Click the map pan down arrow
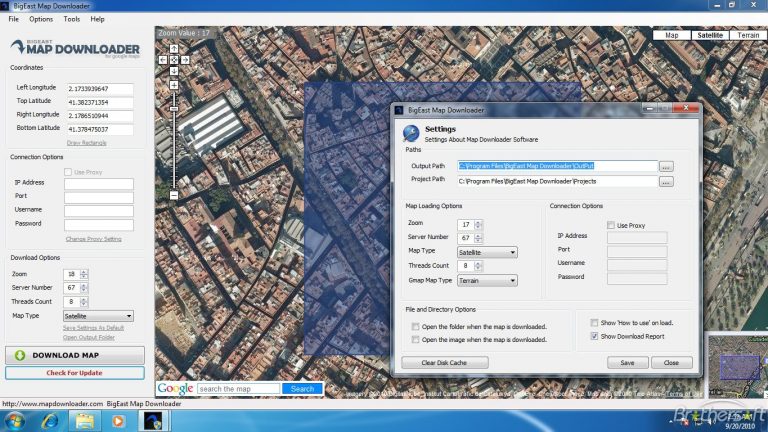 click(174, 70)
